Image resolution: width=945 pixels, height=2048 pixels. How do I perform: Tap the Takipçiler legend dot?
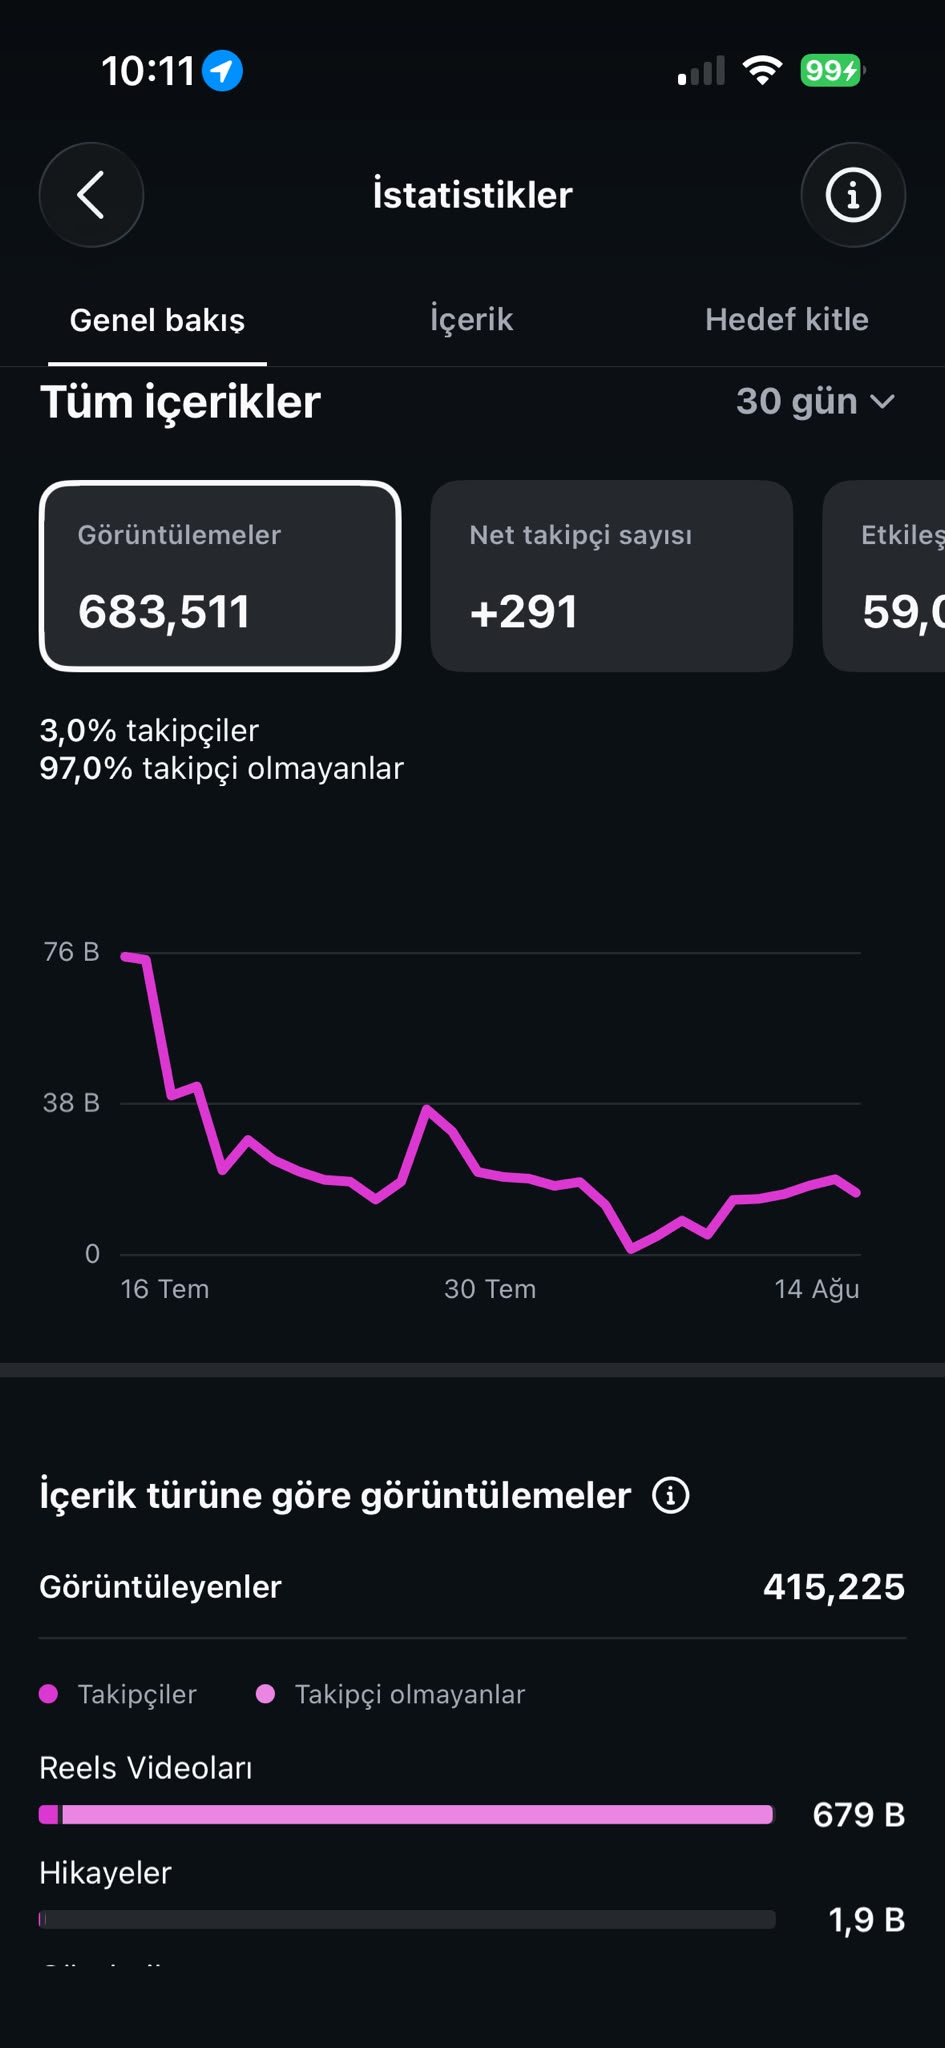(x=48, y=1694)
